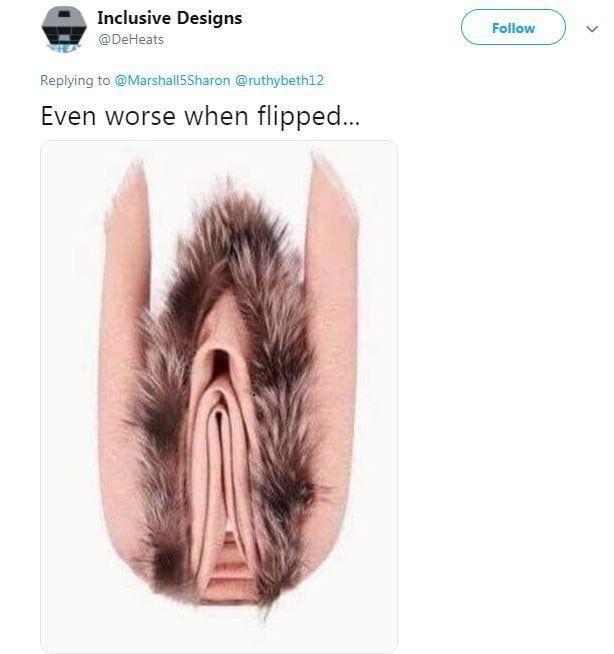This screenshot has width=614, height=654.
Task: Visit the author's profile via the bold name
Action: pos(169,18)
